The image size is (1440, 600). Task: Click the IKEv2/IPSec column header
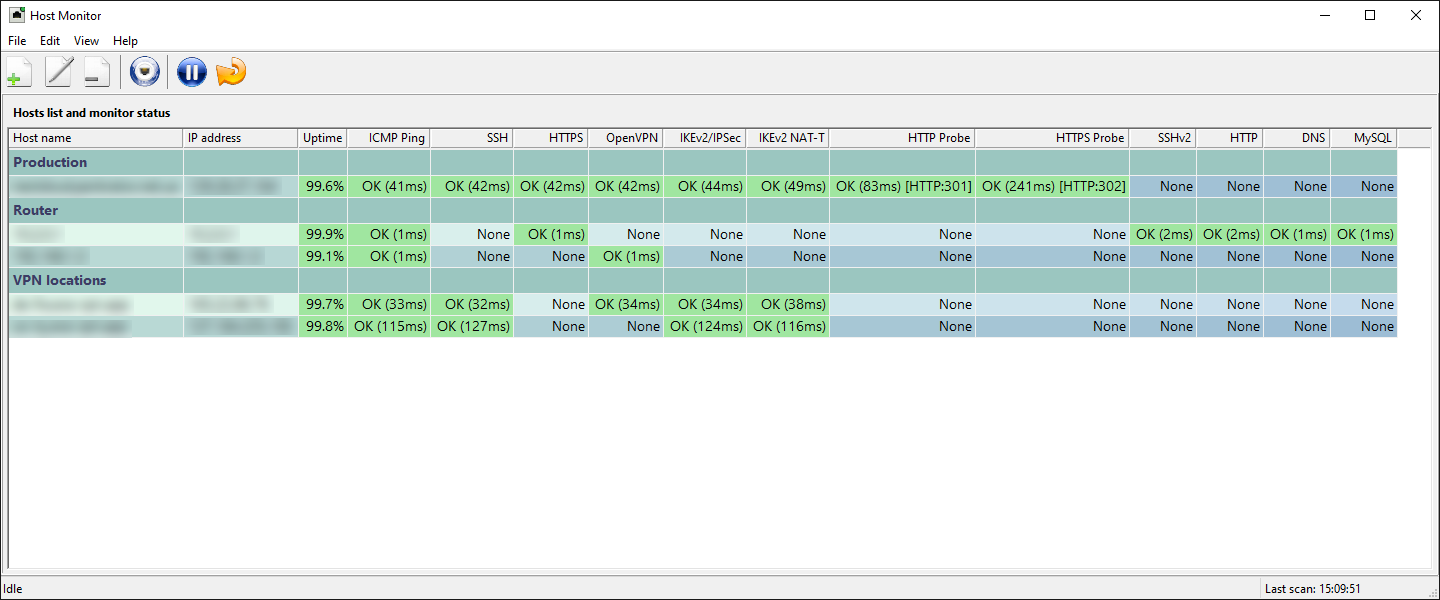(705, 138)
